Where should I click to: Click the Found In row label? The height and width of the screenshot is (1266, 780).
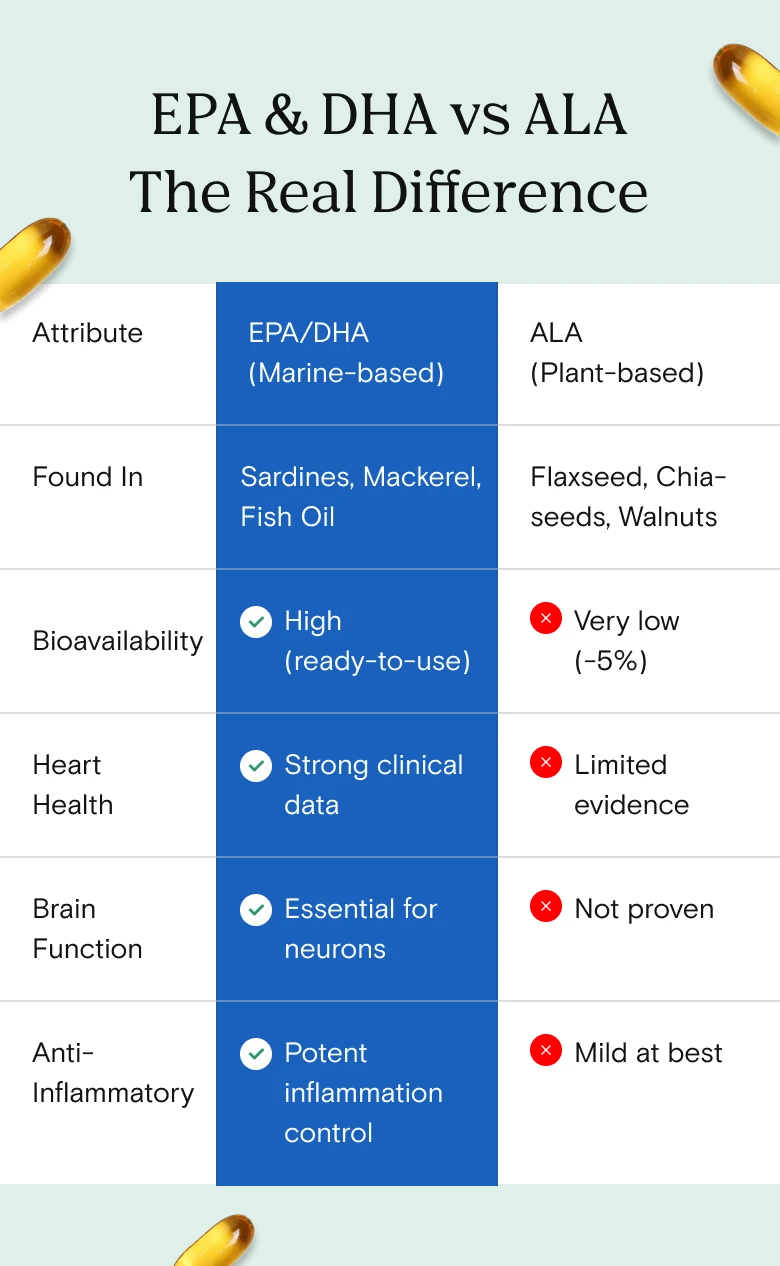click(x=88, y=477)
